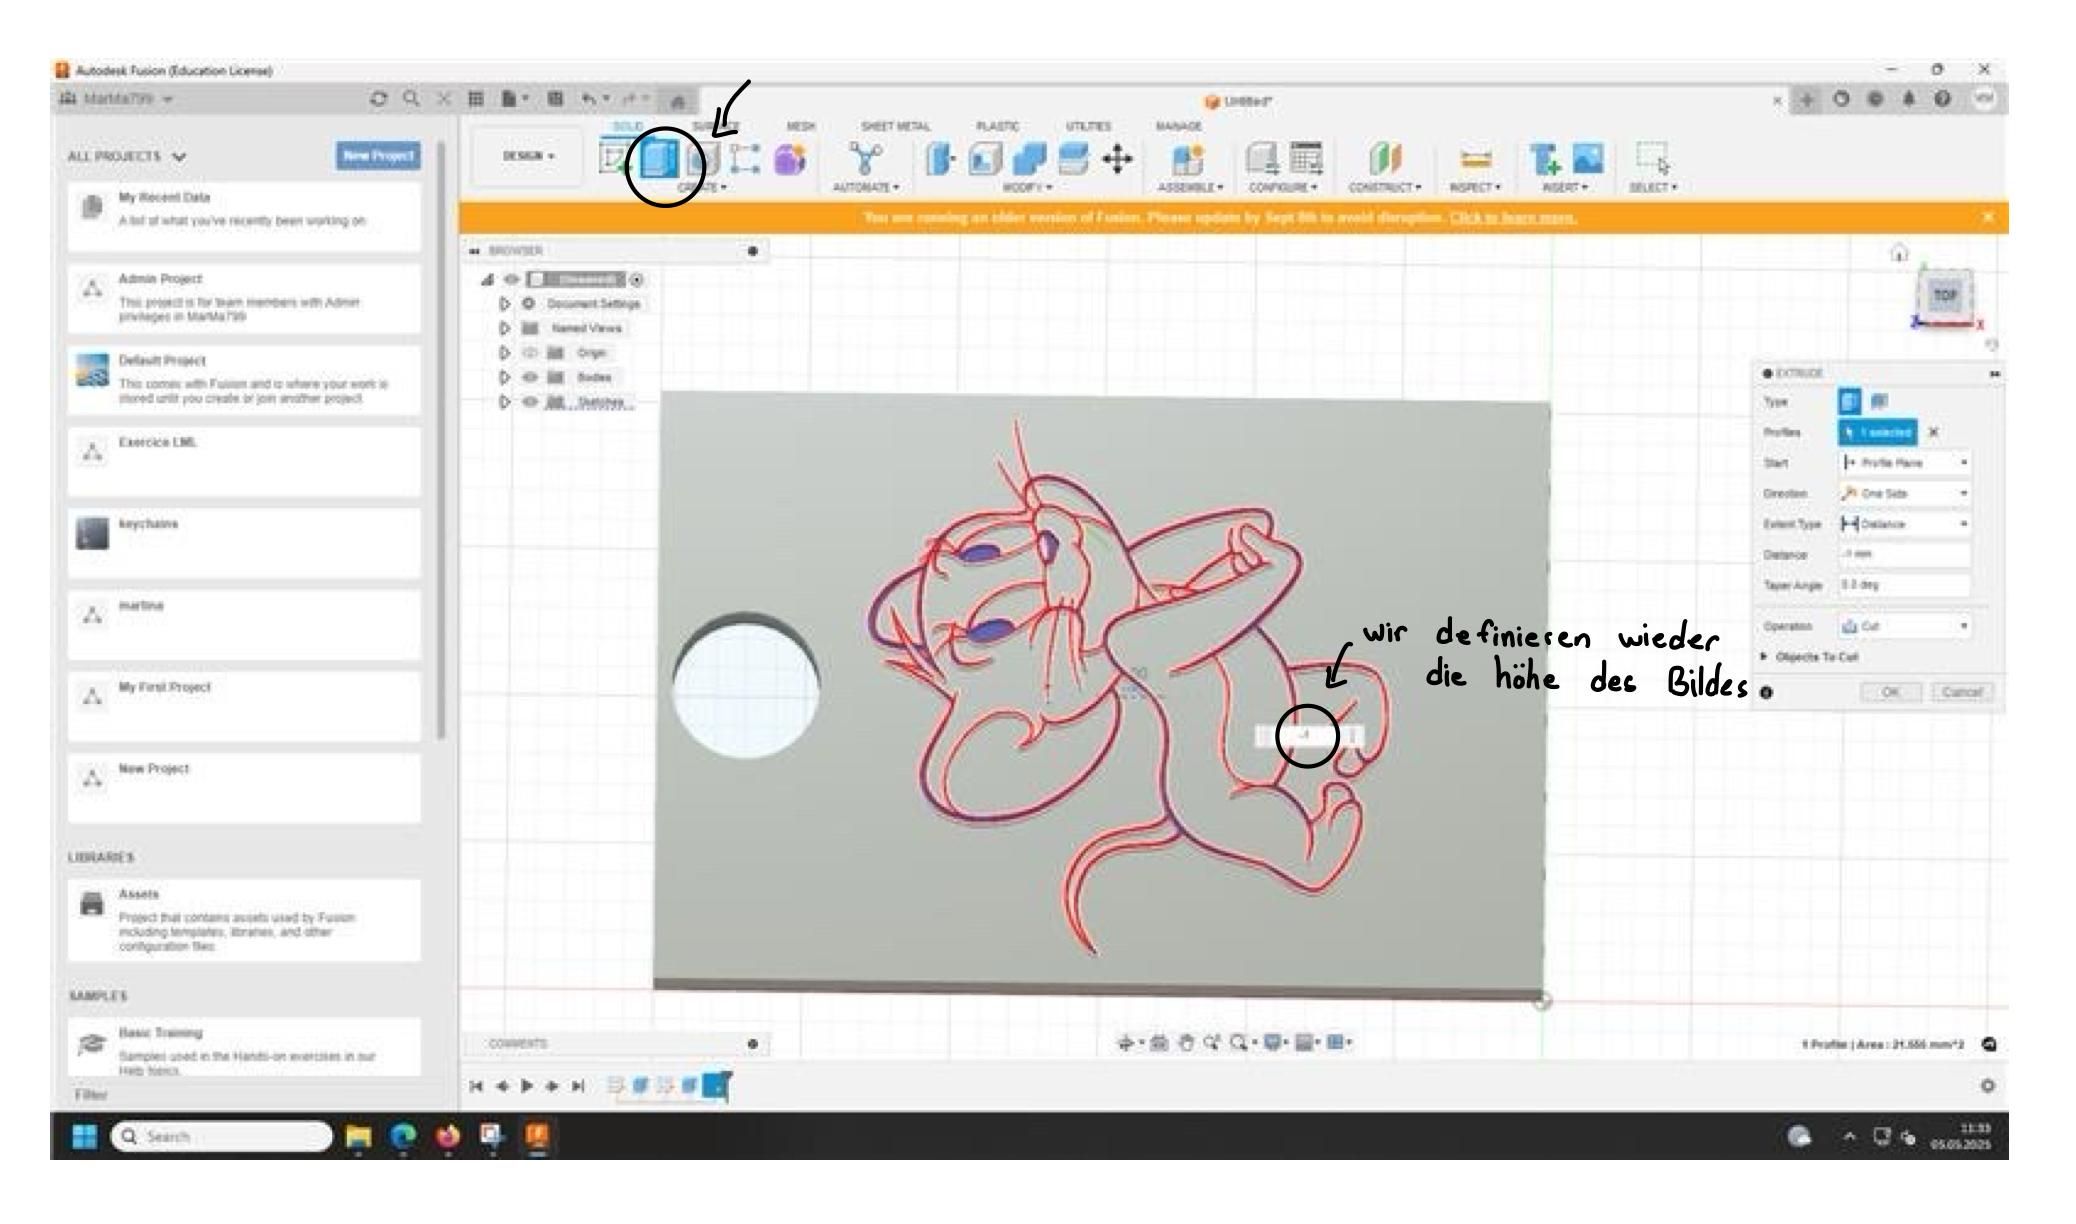Switch to the Manage tab
This screenshot has height=1224, width=2076.
1178,126
